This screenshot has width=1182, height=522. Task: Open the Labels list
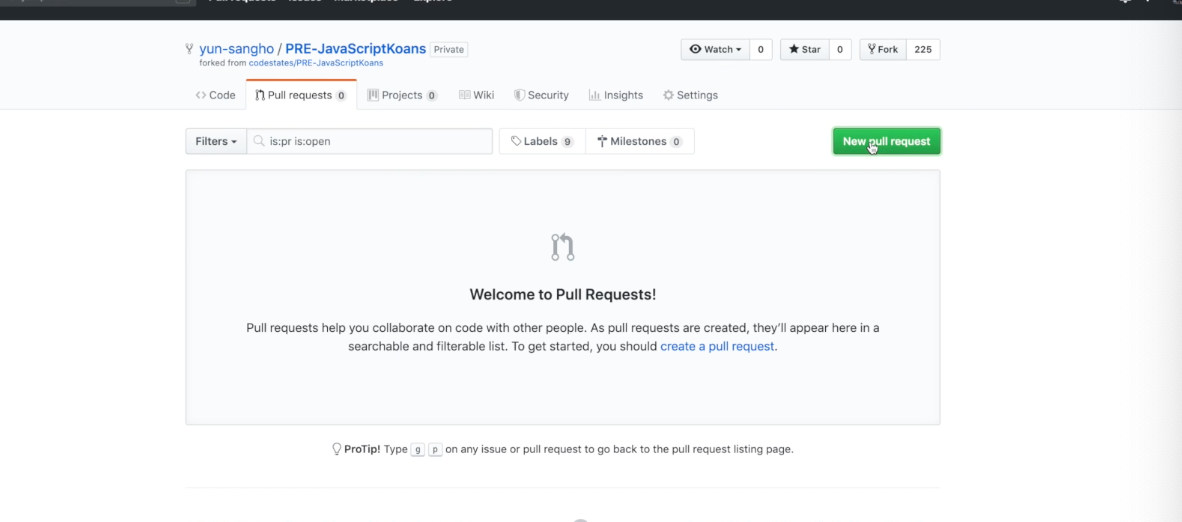coord(542,141)
